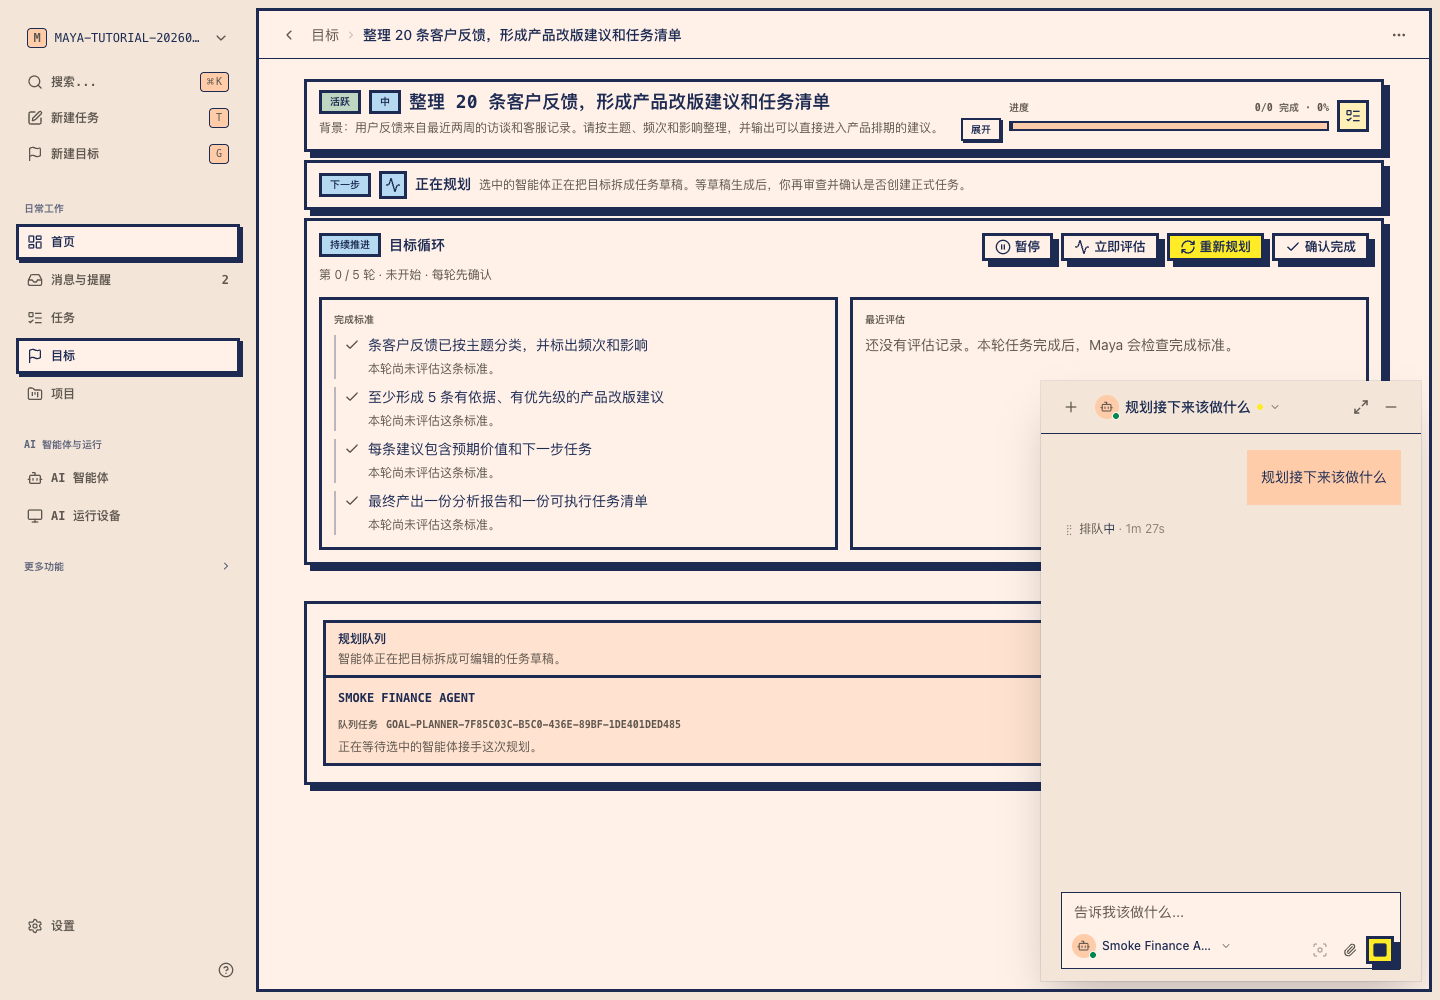The height and width of the screenshot is (1000, 1440).
Task: Click the help question mark icon
Action: (x=226, y=970)
